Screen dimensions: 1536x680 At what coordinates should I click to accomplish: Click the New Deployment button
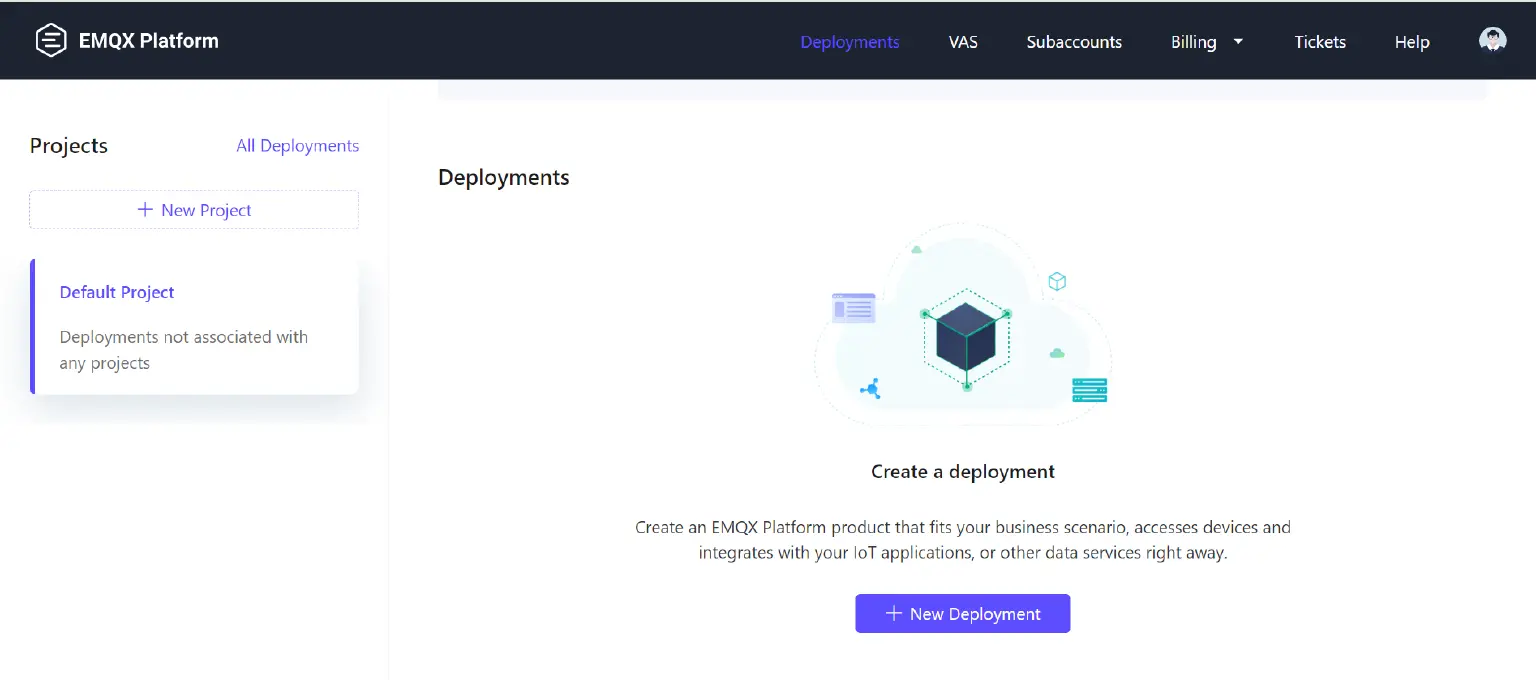point(962,613)
